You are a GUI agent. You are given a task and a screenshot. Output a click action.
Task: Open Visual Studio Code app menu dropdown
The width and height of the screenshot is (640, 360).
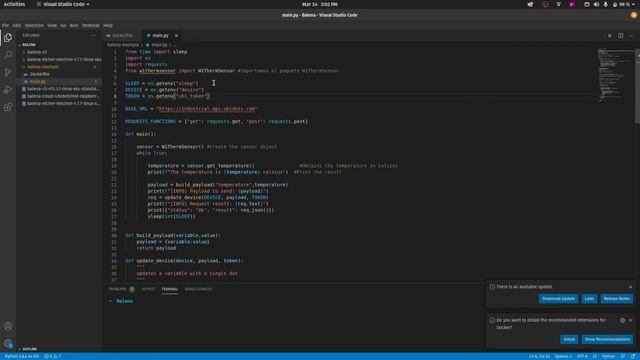(x=63, y=4)
